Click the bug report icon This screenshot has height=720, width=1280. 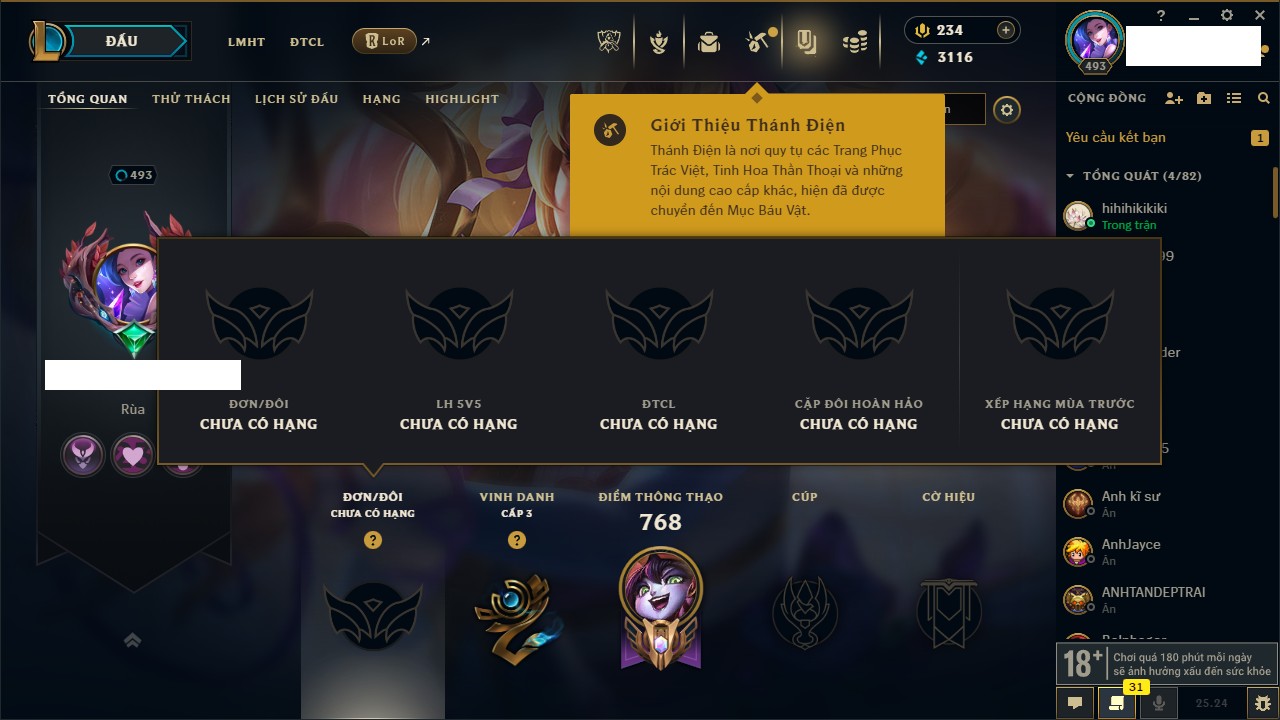click(1262, 703)
